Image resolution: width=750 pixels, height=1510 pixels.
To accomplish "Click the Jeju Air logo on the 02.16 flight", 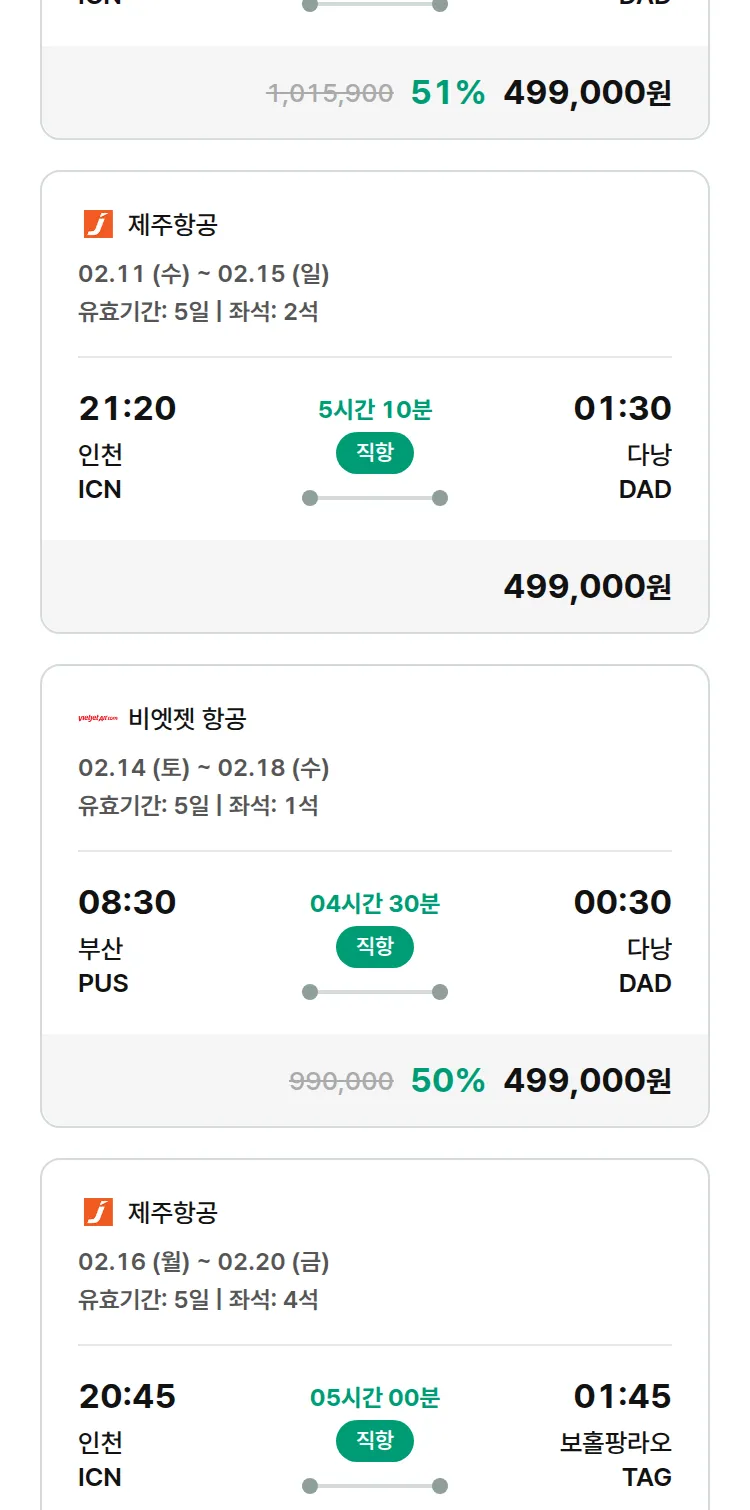I will pyautogui.click(x=98, y=1212).
